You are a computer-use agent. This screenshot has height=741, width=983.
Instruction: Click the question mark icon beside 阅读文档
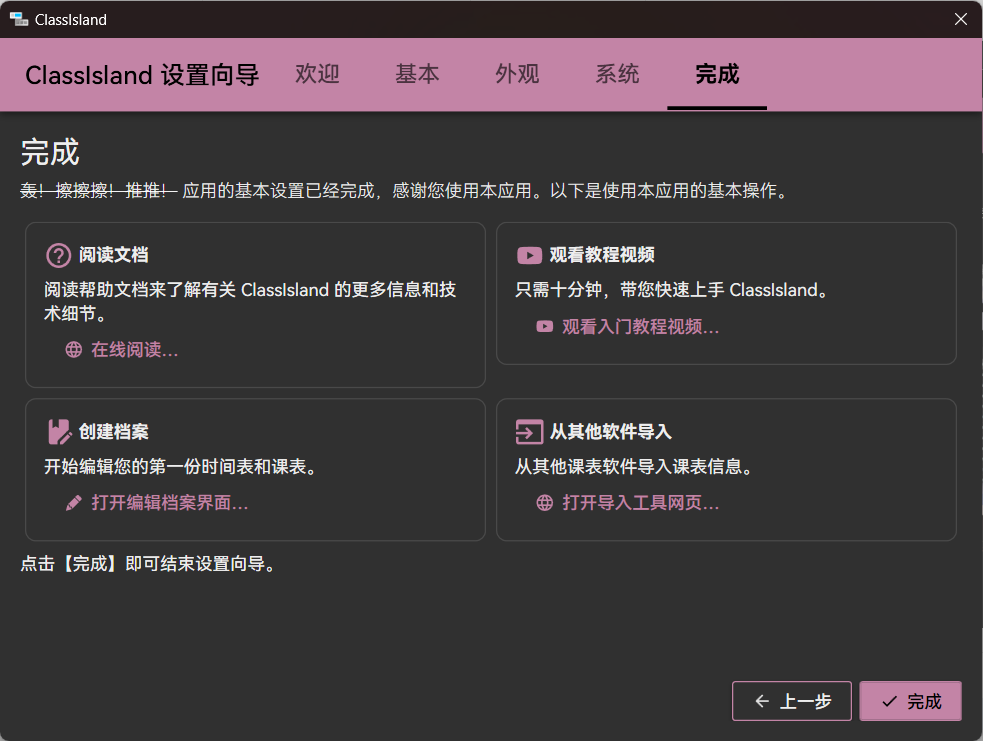pyautogui.click(x=59, y=255)
